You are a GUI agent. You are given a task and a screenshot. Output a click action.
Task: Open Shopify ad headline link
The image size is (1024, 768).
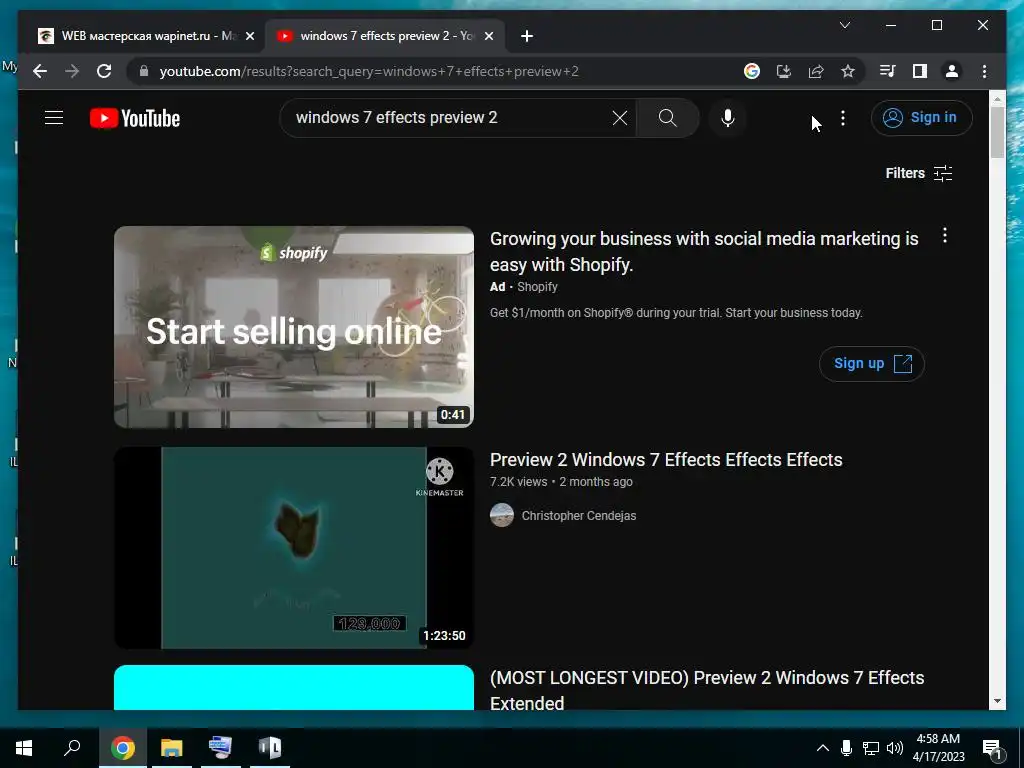coord(704,251)
